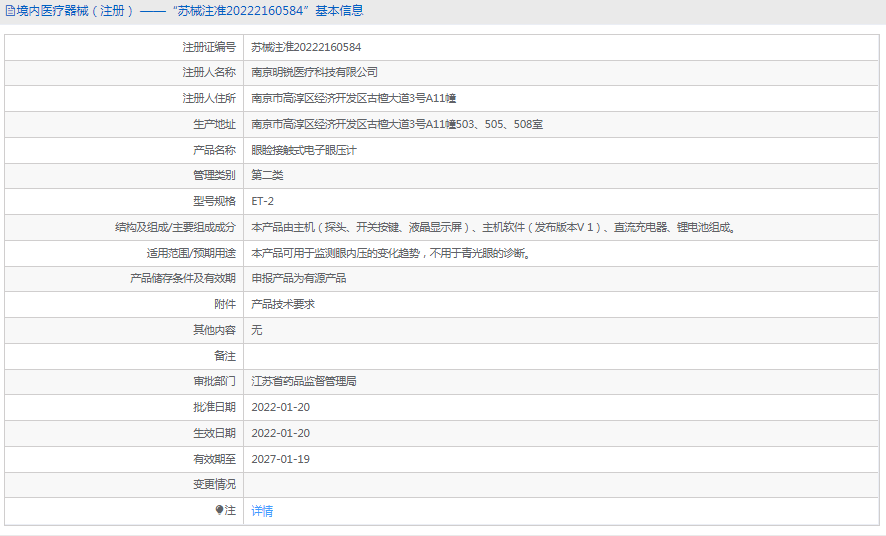The image size is (886, 536).
Task: Click the 注册证编号 row label
Action: coord(209,47)
